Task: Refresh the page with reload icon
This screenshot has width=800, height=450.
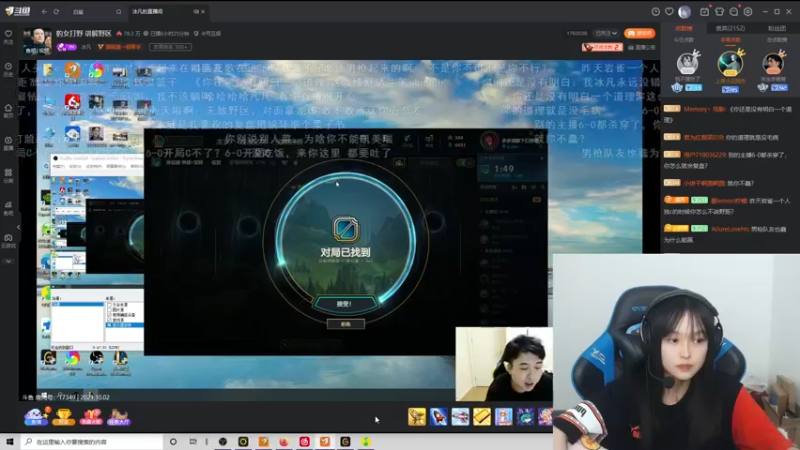Action: pos(56,11)
